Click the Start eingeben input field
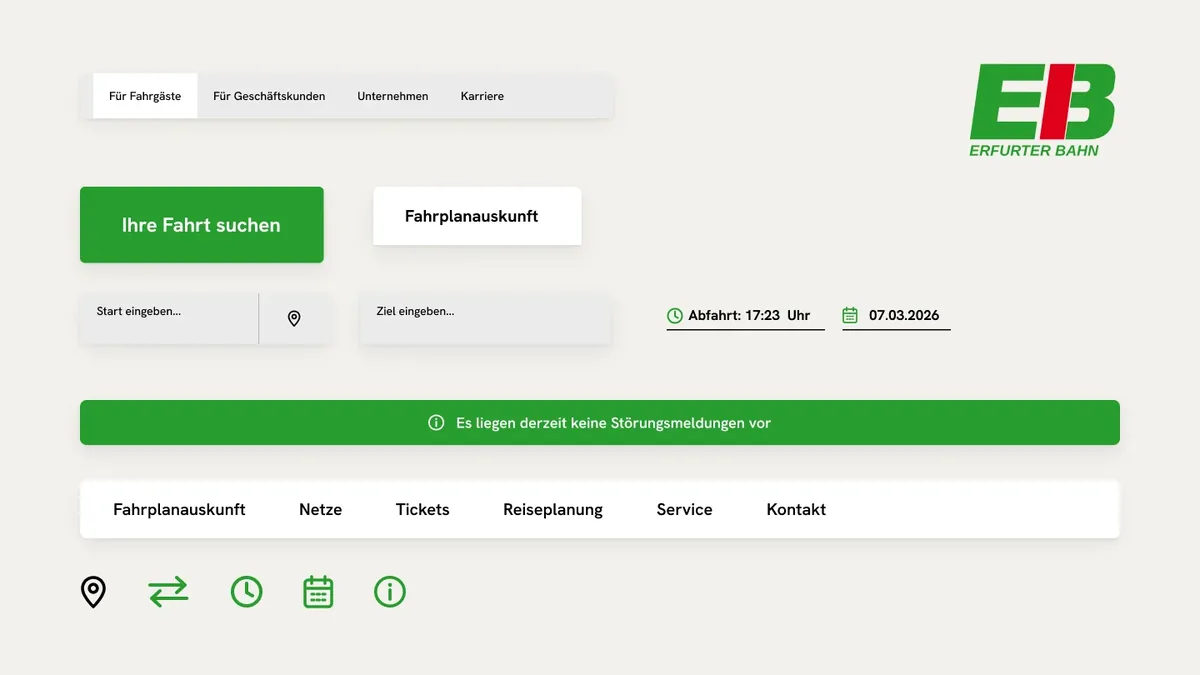 [x=169, y=319]
